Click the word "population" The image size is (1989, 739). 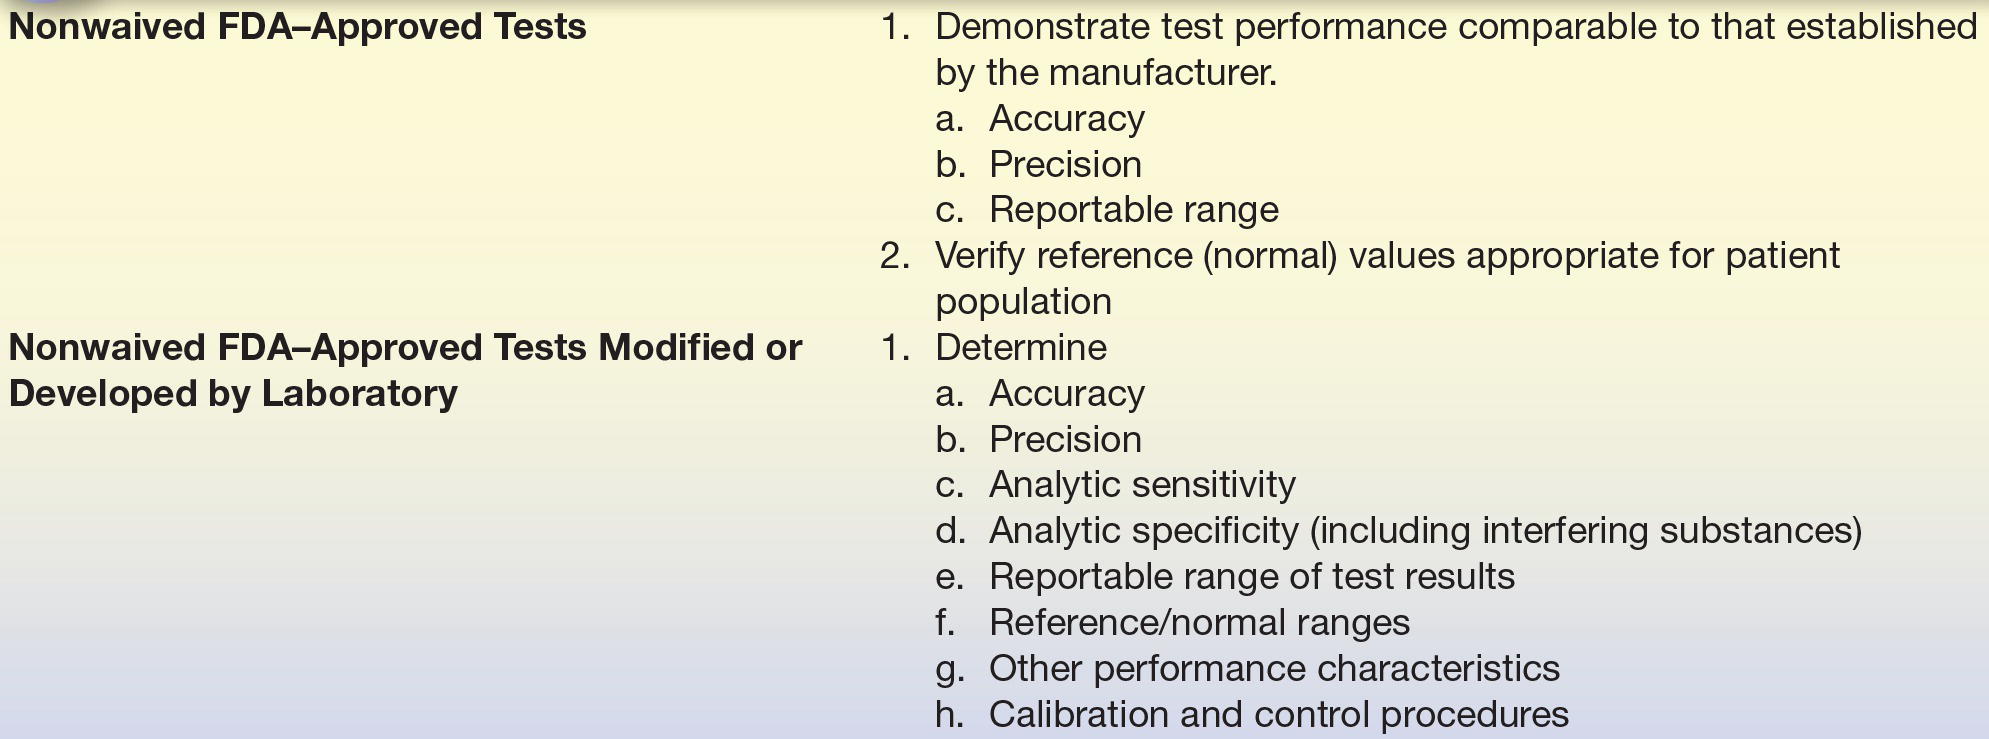[1023, 302]
